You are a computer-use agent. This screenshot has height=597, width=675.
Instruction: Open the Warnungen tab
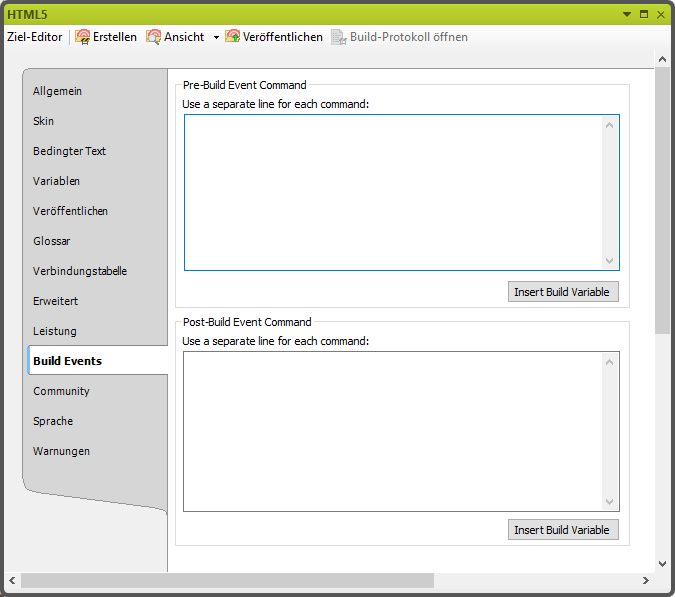click(62, 451)
